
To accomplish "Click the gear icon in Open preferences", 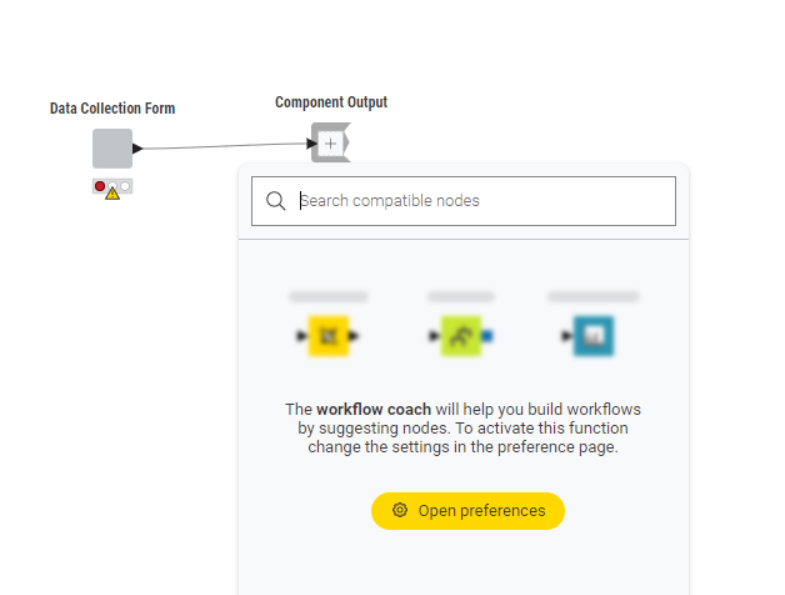I will coord(400,510).
